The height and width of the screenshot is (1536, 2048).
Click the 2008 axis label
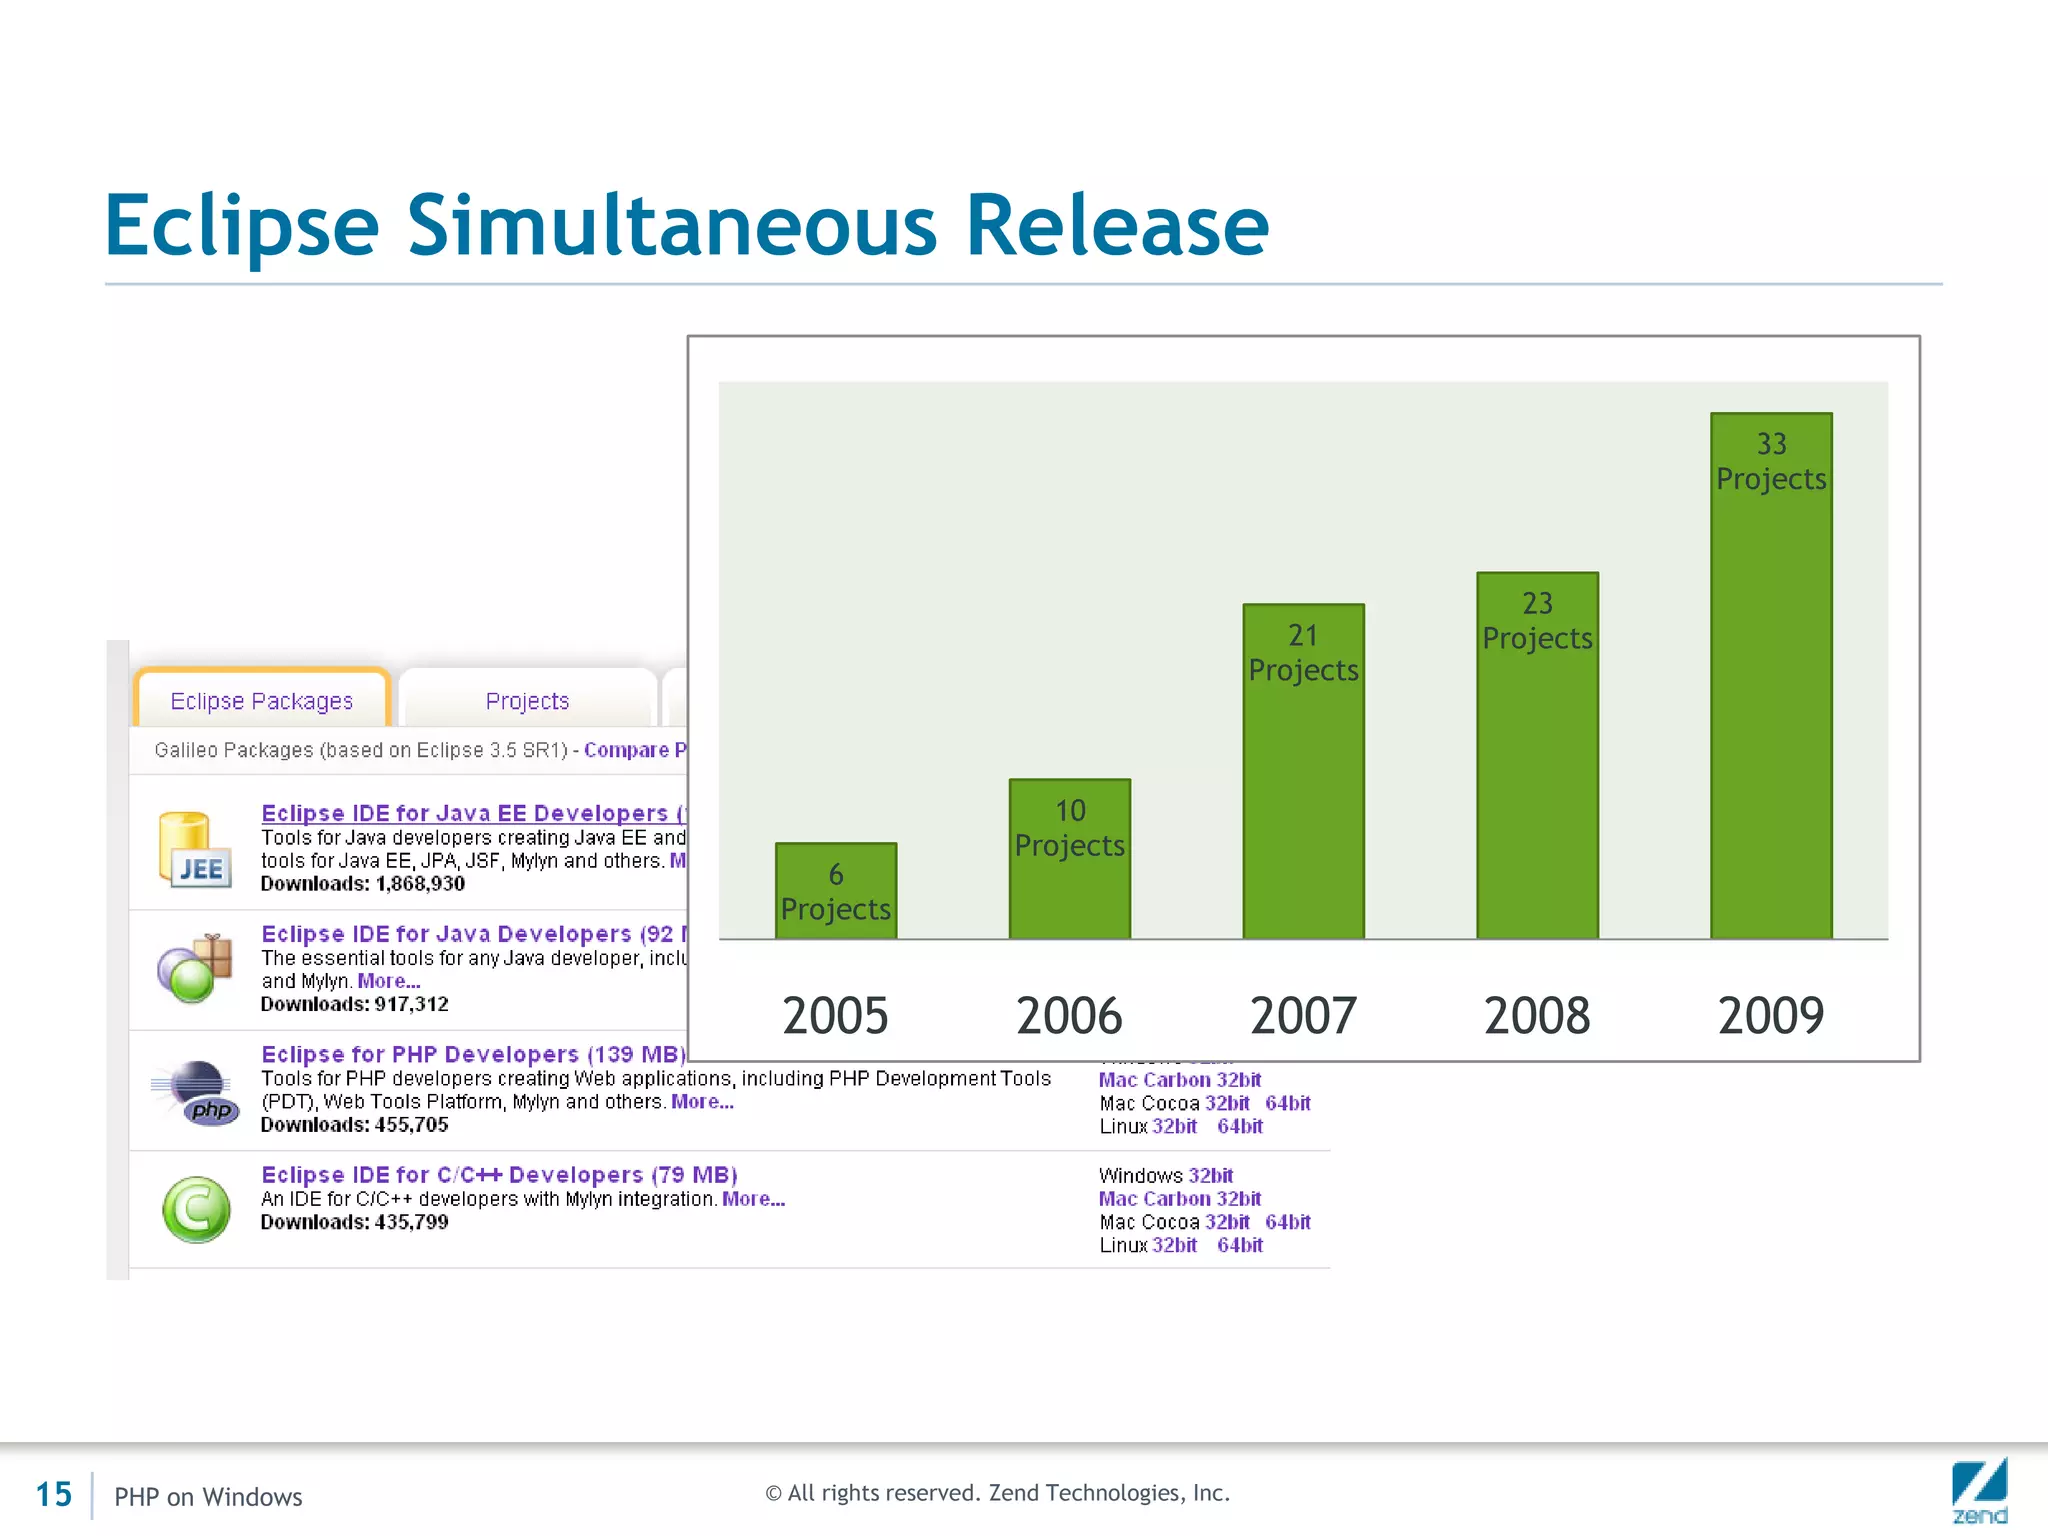point(1538,1016)
